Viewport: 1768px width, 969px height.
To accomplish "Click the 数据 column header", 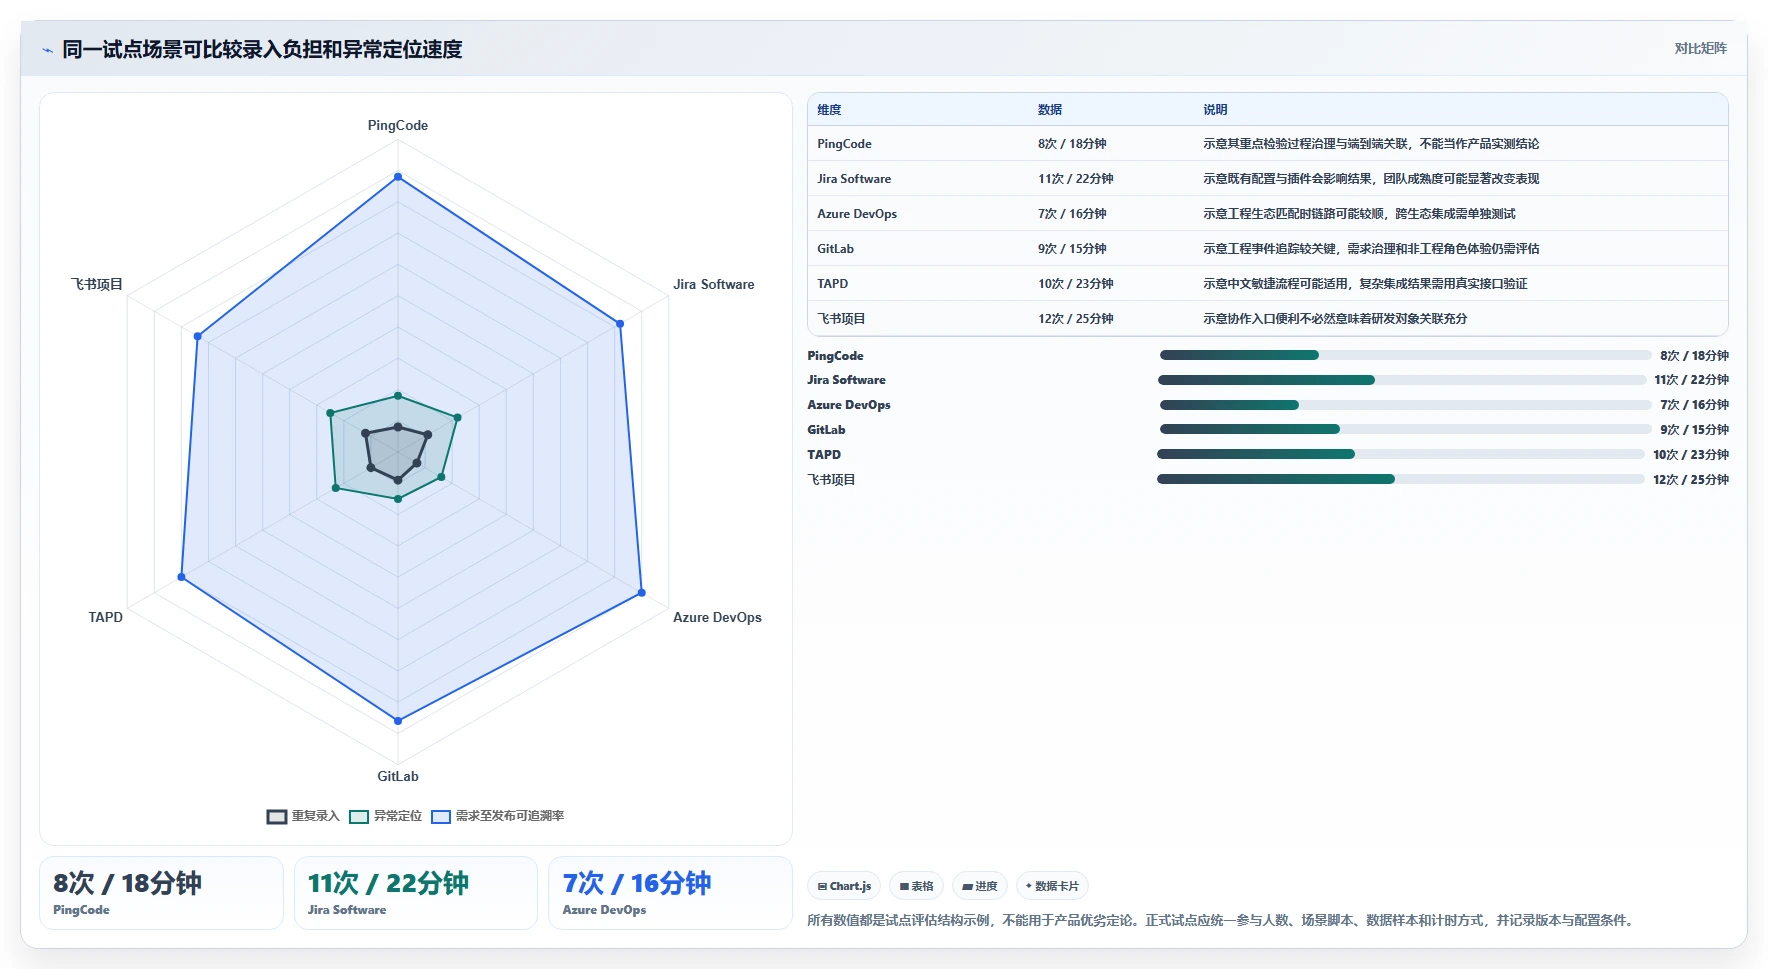I will (x=1050, y=110).
